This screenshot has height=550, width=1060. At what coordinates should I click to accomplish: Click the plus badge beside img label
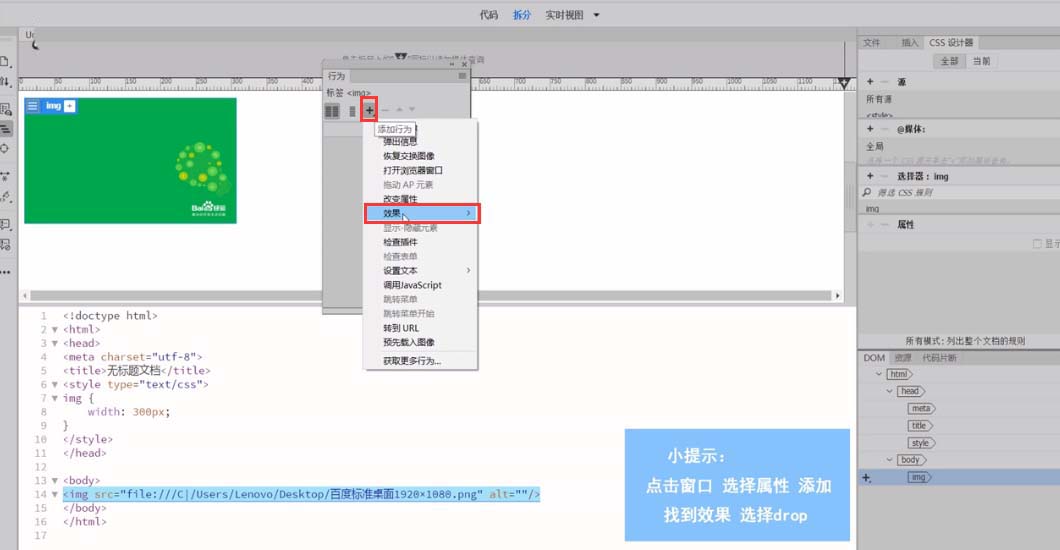click(70, 106)
